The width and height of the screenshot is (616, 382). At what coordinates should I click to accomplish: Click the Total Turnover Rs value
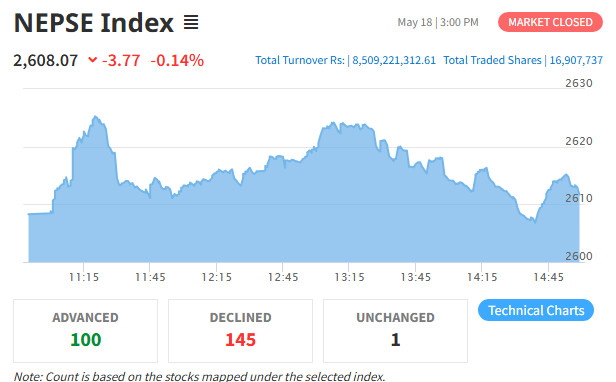pos(394,61)
